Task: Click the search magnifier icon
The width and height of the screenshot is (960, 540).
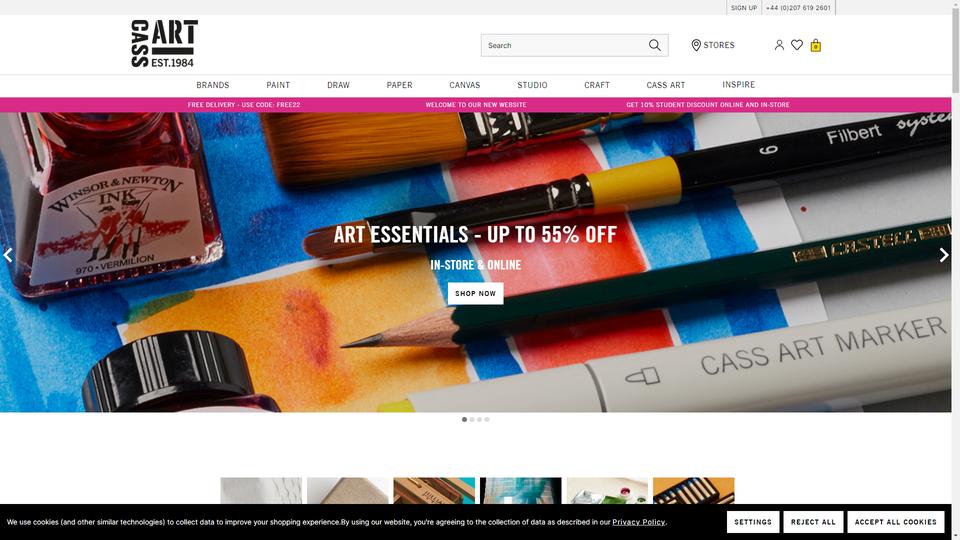Action: (654, 45)
